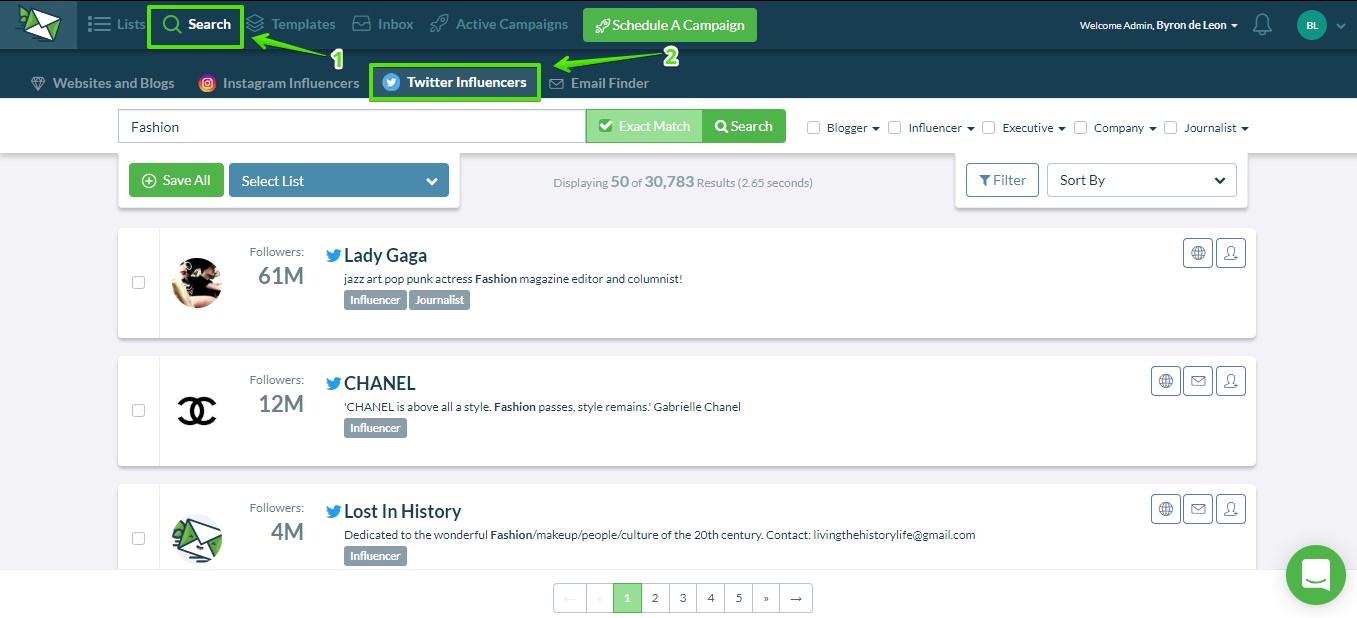Go to results page 2

pos(655,598)
